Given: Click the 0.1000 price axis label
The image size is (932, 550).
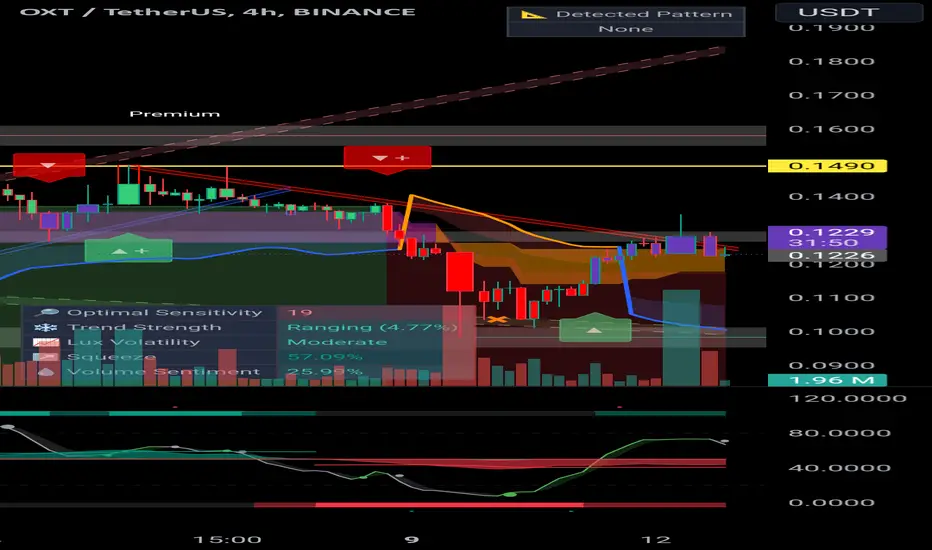Looking at the screenshot, I should point(832,332).
